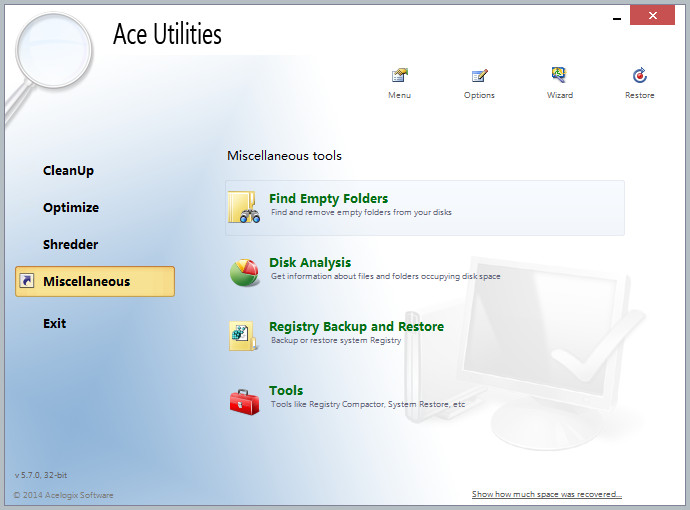
Task: Launch the Wizard toolbar icon
Action: [559, 75]
